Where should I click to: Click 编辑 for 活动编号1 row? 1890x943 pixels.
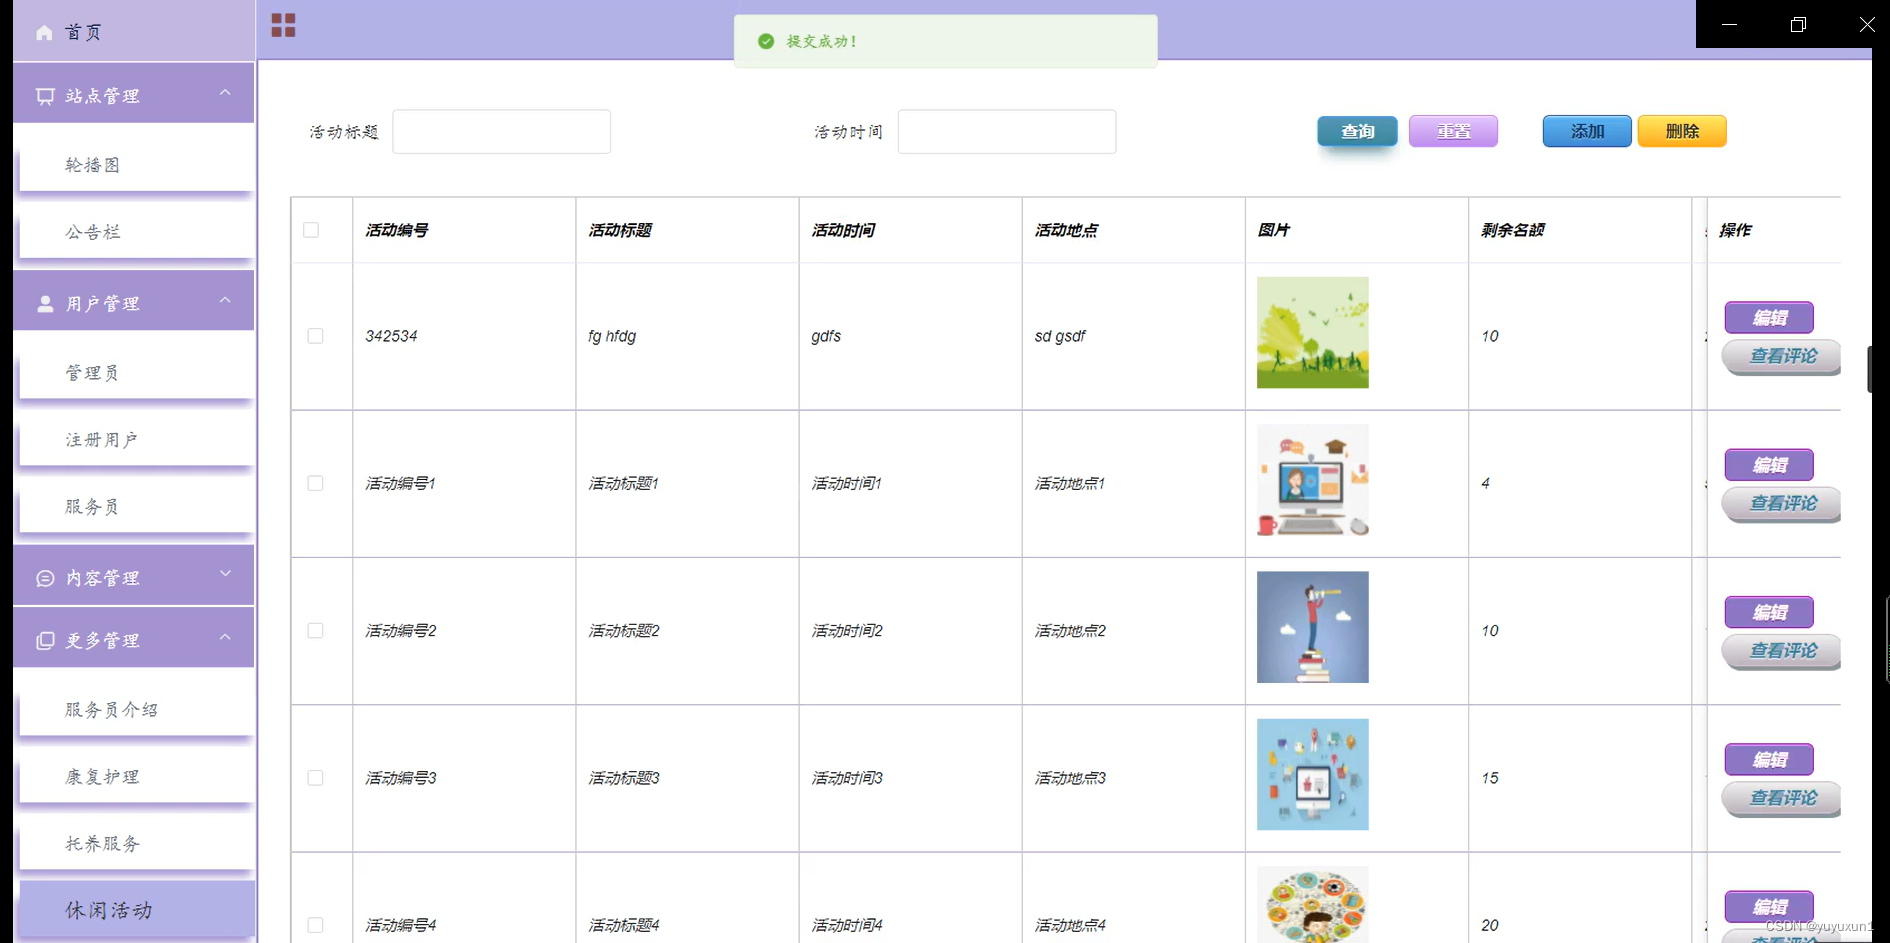[1769, 465]
